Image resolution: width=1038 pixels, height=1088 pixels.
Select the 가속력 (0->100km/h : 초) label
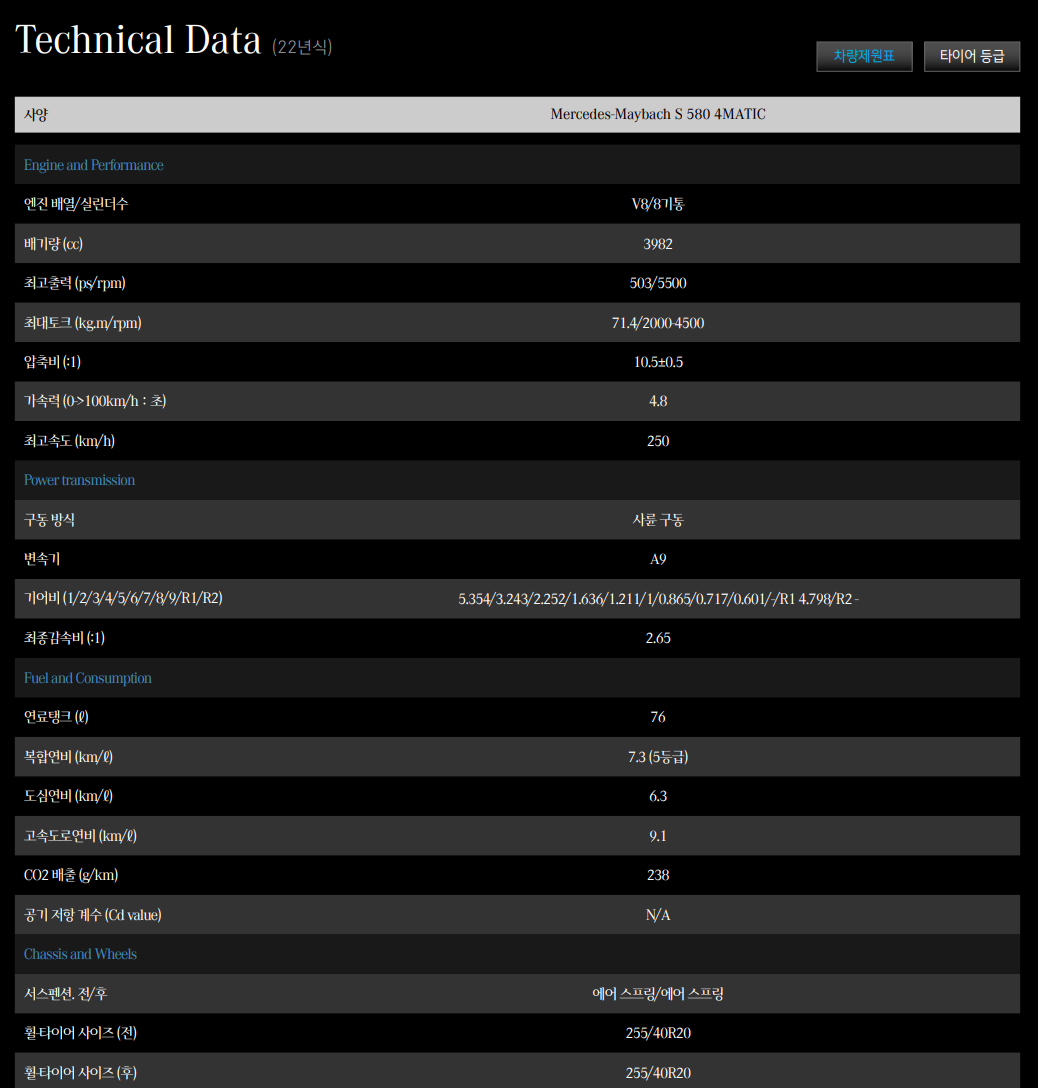(x=95, y=401)
